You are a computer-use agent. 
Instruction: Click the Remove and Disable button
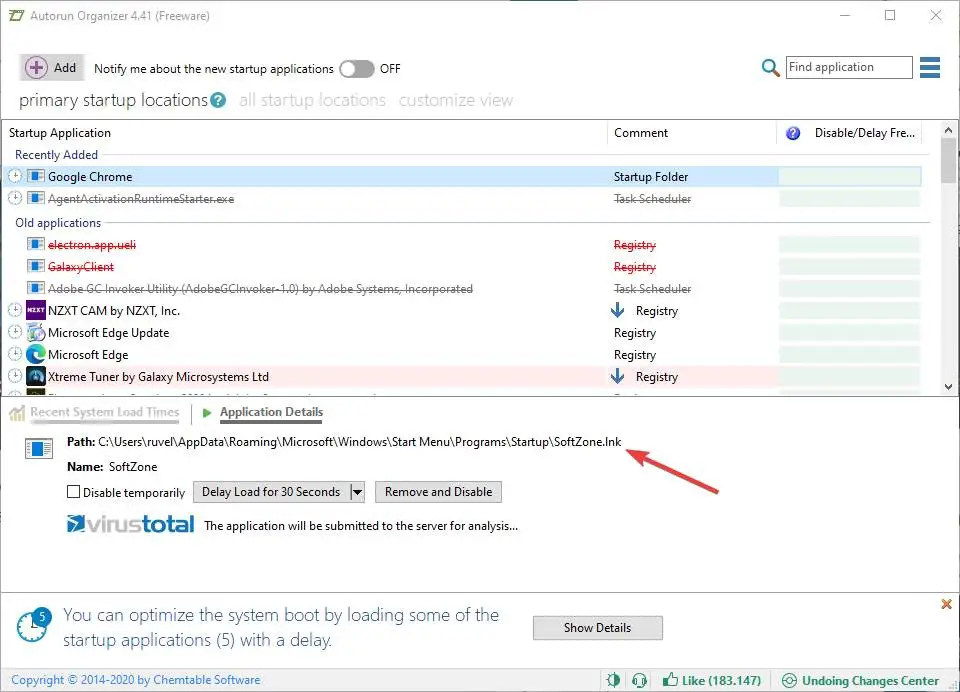438,492
